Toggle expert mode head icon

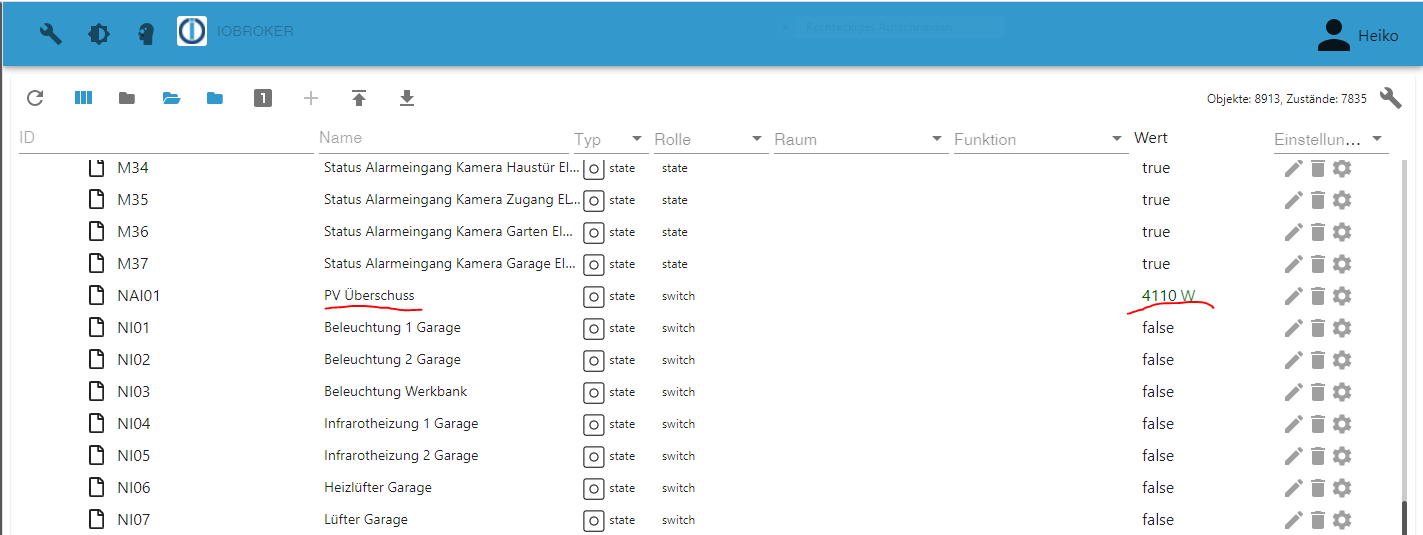point(146,34)
